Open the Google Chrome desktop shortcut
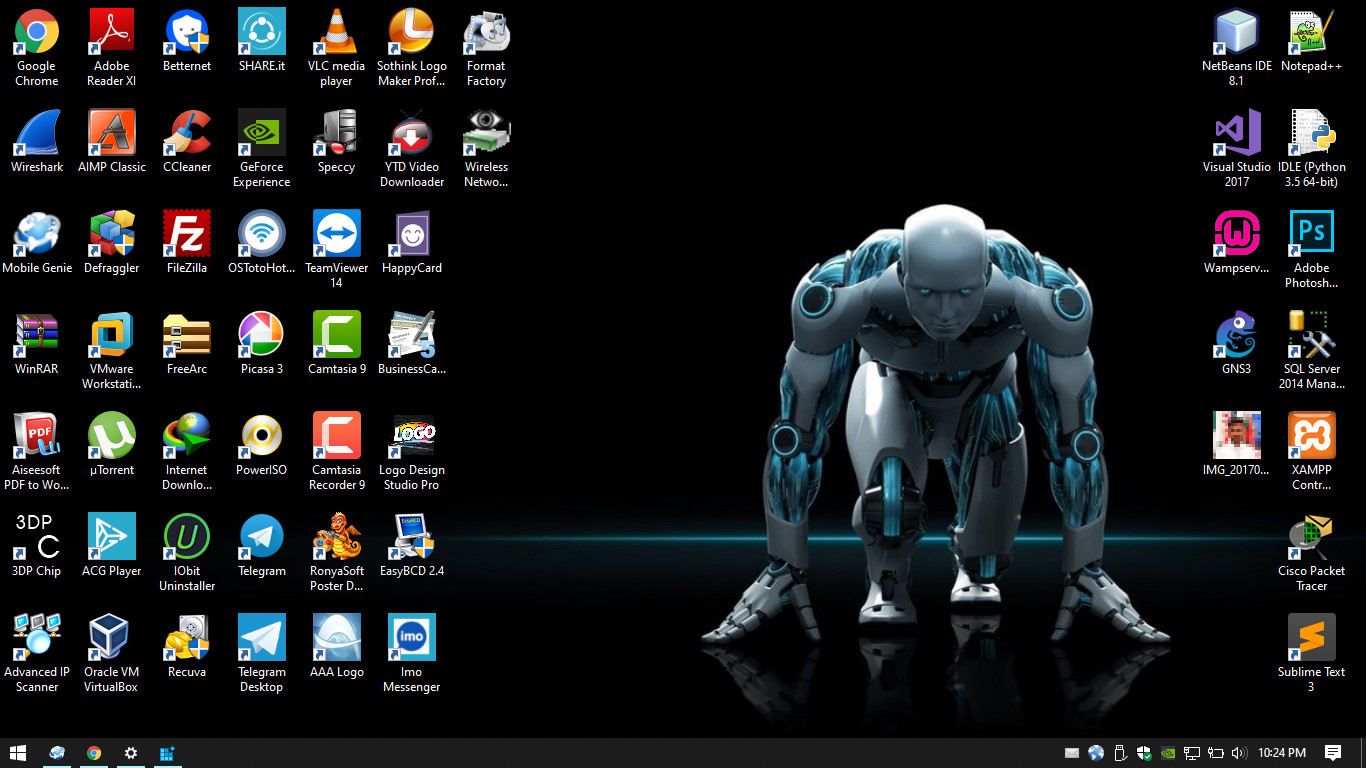Screen dimensions: 1366x768 37,32
